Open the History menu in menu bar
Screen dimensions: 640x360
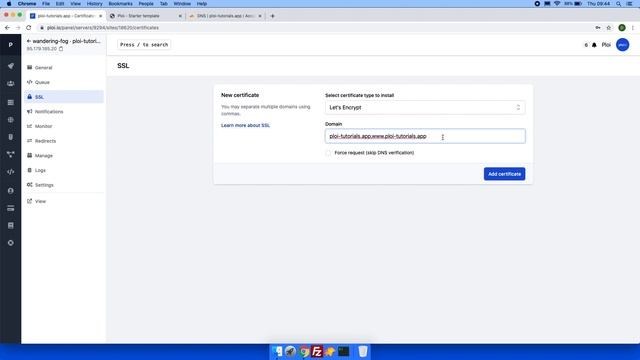coord(94,4)
